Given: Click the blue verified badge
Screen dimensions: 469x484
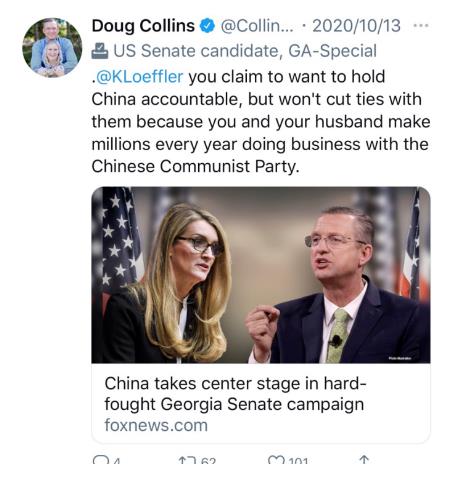Looking at the screenshot, I should (207, 26).
